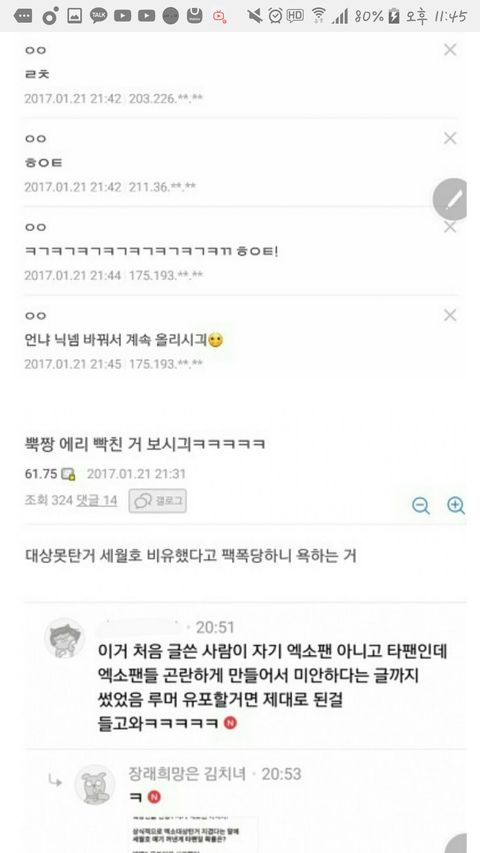Open the 갤로그 button
Screen dimensions: 480x853
coord(158,500)
